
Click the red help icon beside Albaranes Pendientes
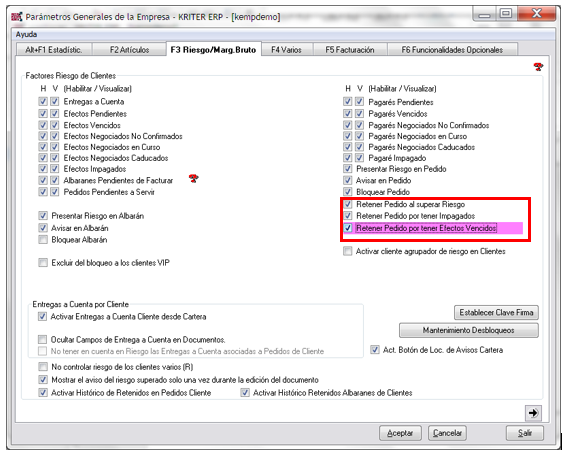click(x=193, y=178)
